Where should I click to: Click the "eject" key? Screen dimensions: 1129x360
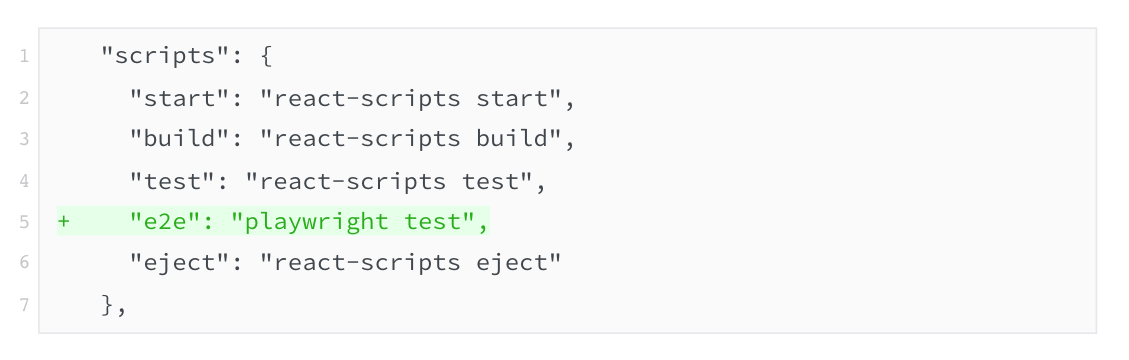[173, 264]
